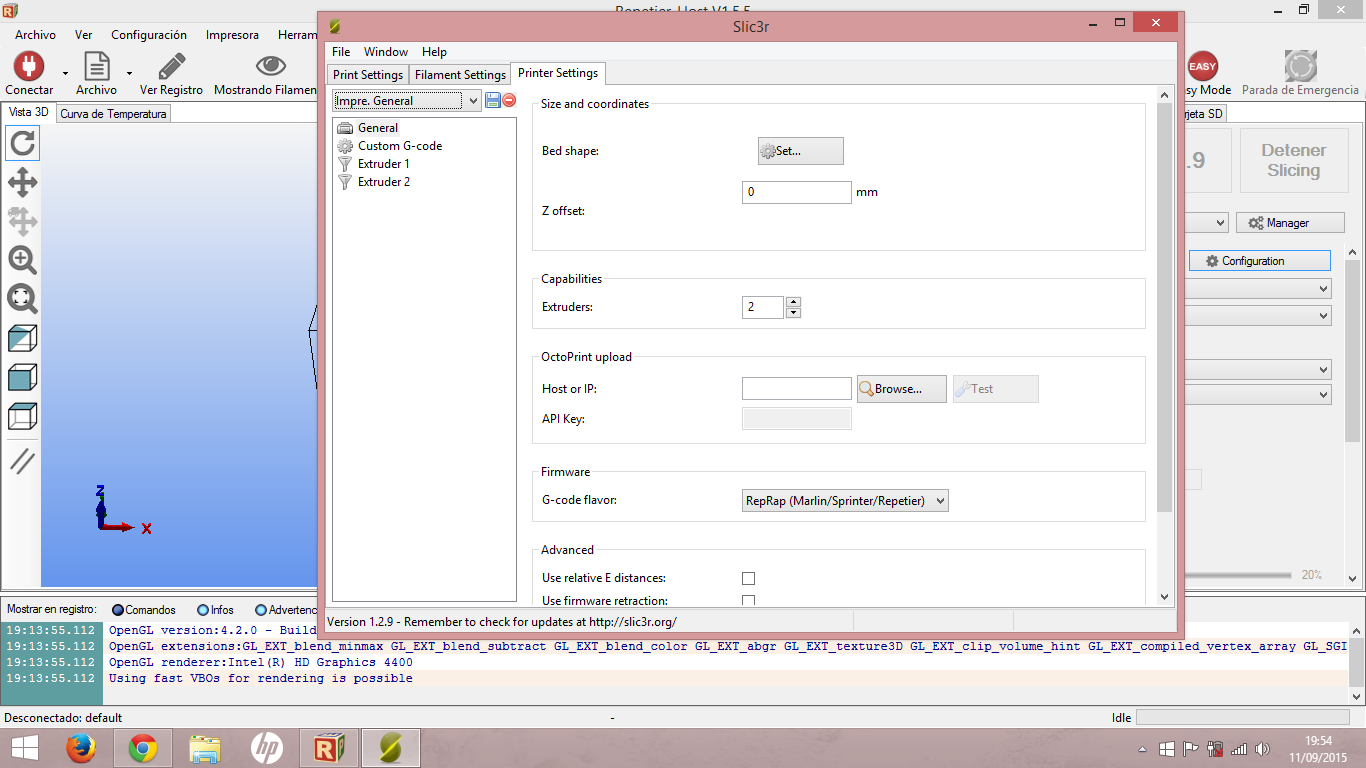Click the Parada de Emergencia icon

[x=1300, y=66]
